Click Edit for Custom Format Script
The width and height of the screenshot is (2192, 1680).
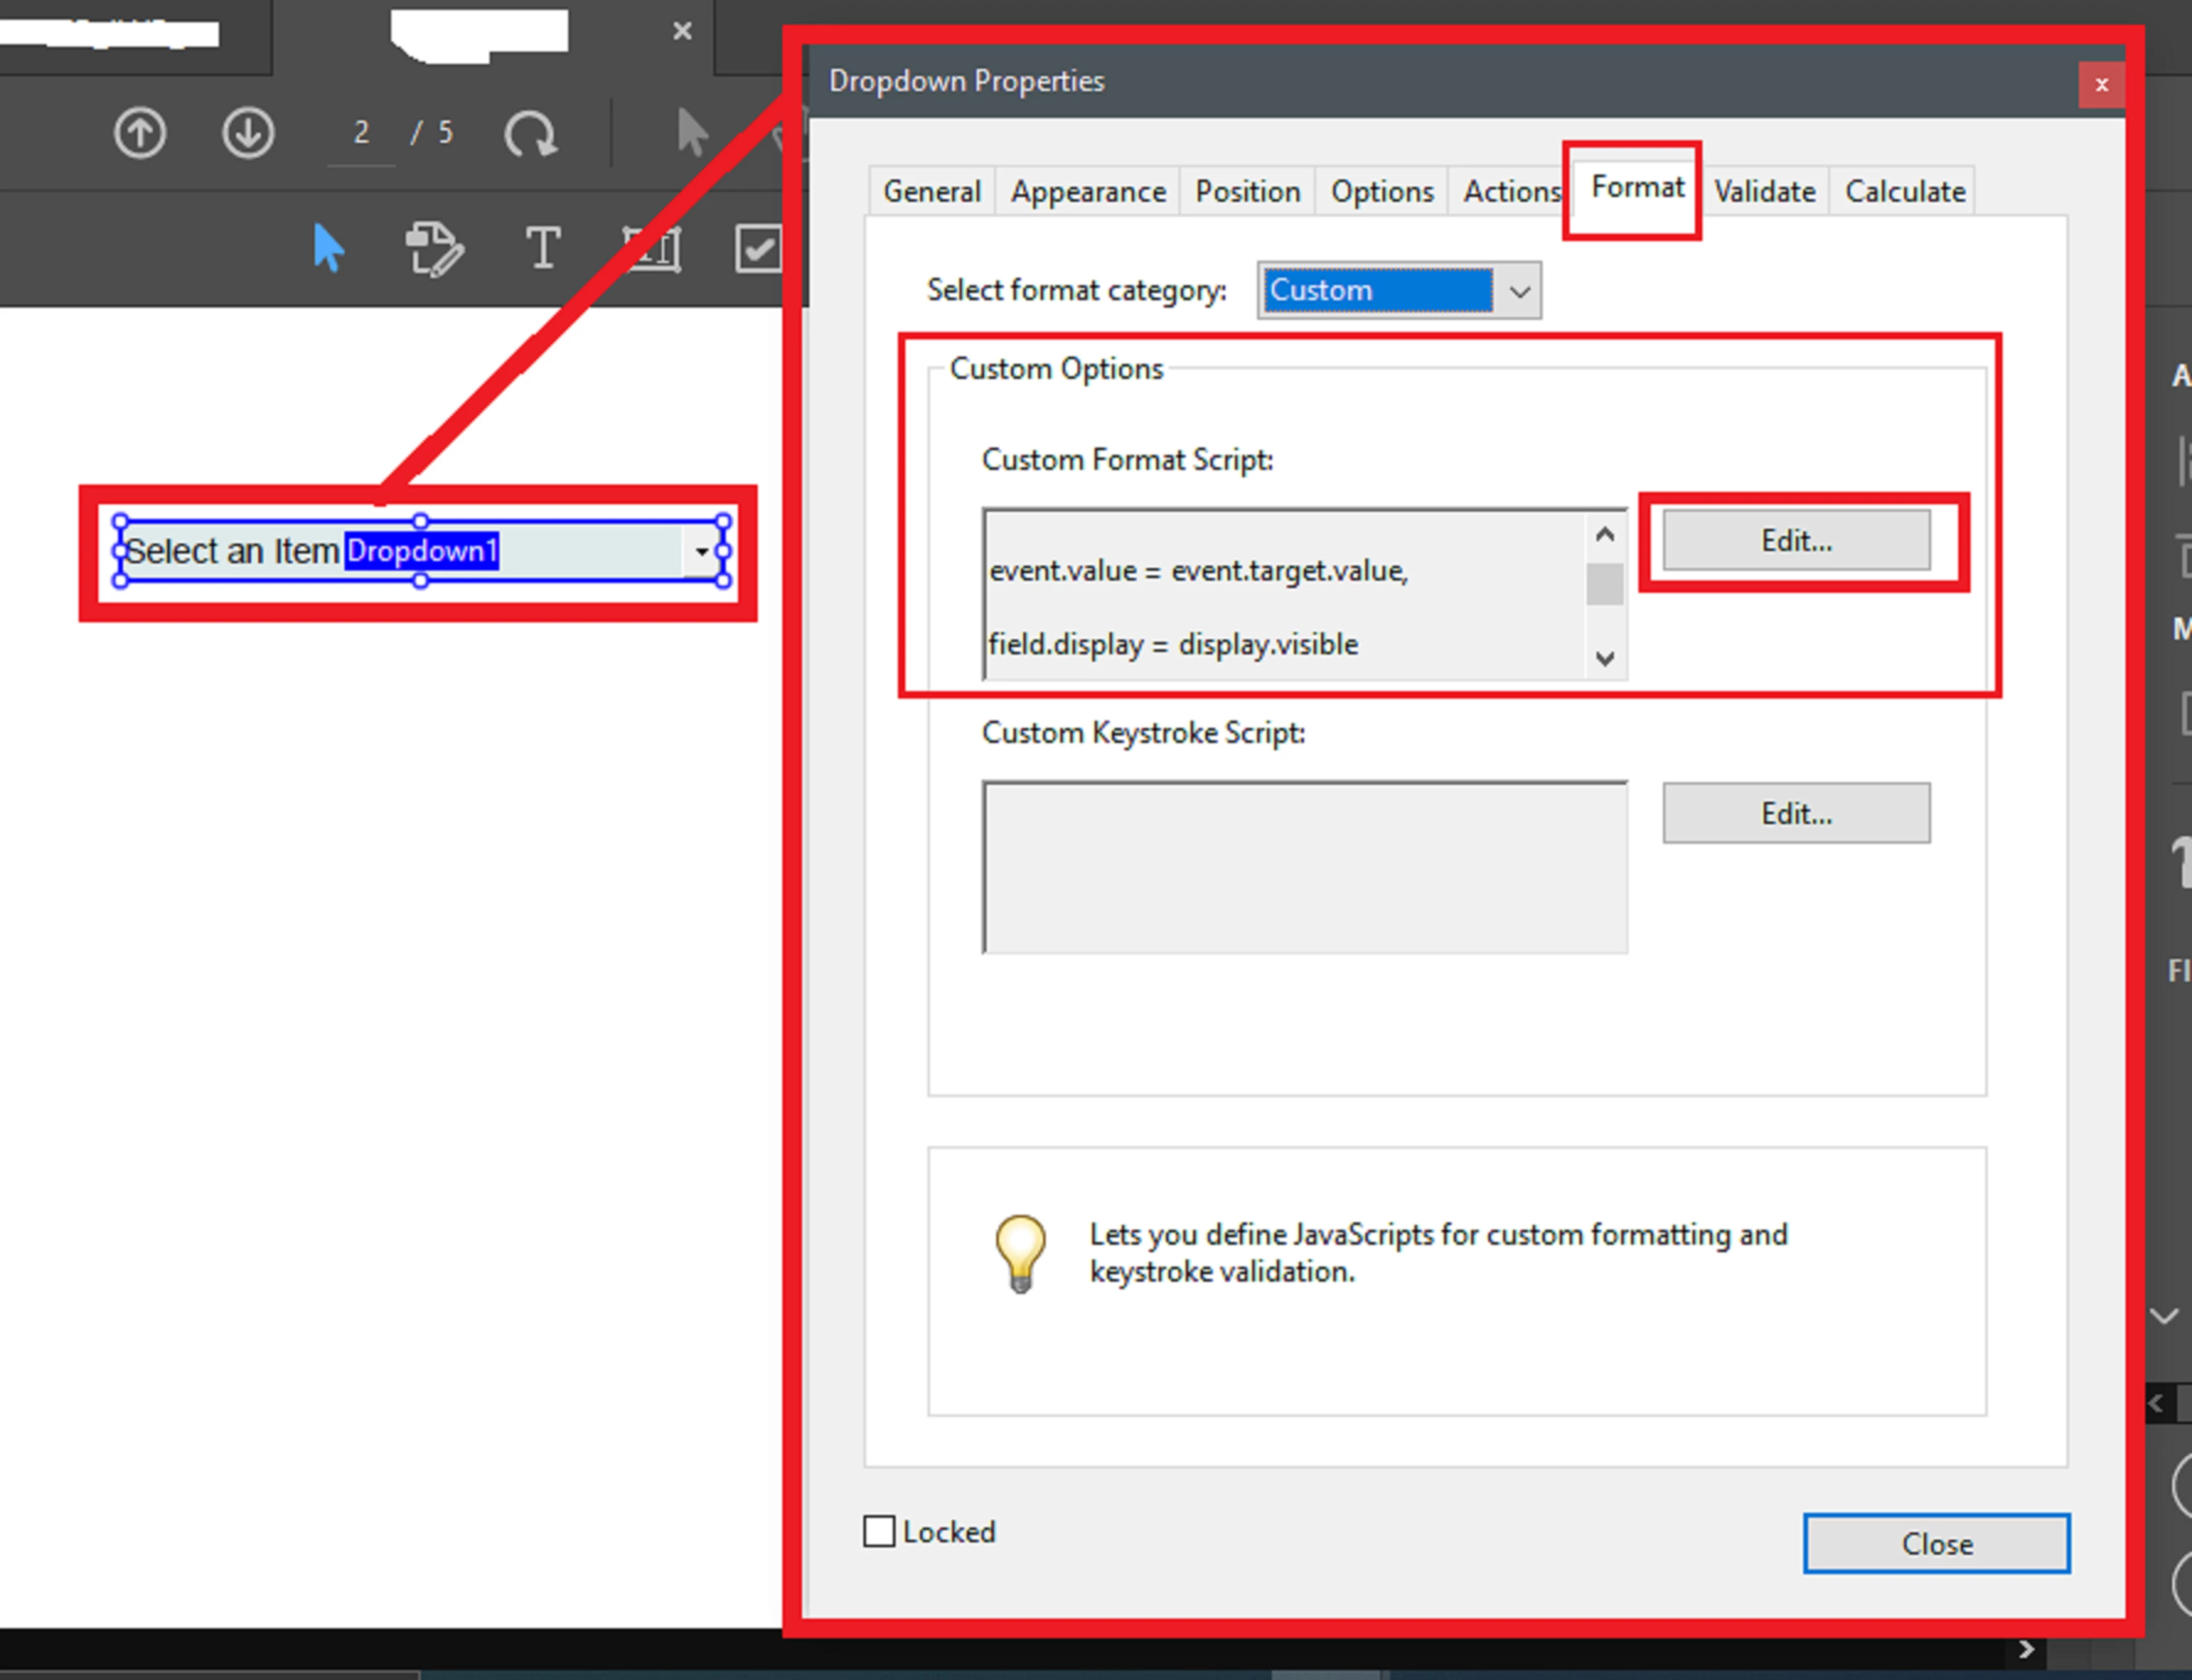coord(1796,541)
